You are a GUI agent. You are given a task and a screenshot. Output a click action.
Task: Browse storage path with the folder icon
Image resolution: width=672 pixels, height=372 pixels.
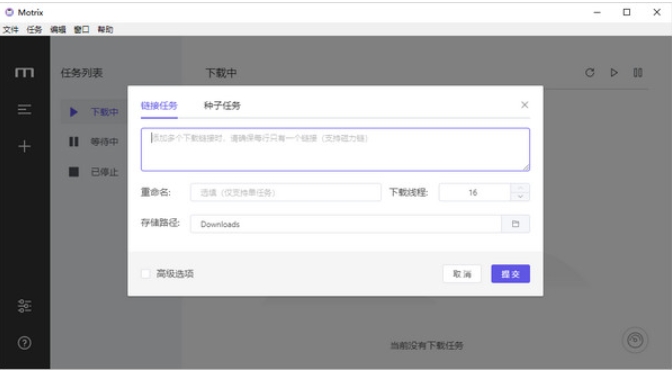click(x=516, y=224)
